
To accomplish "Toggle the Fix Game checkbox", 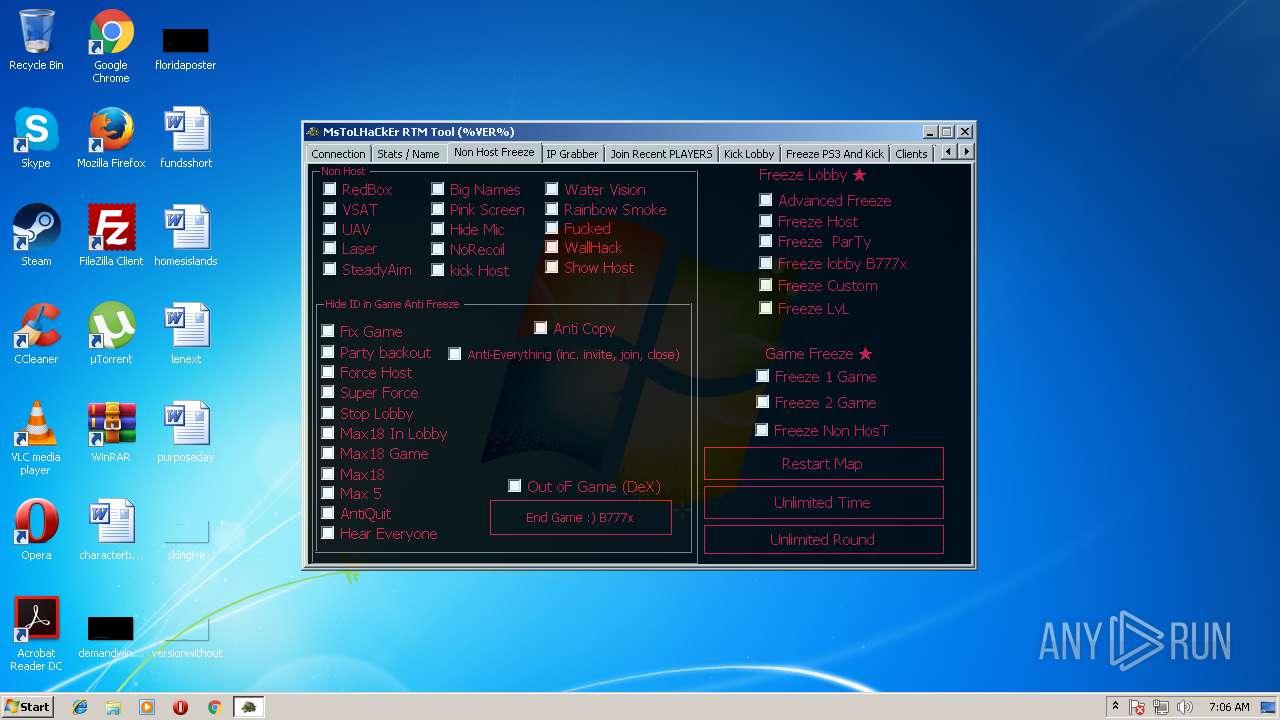I will click(328, 331).
